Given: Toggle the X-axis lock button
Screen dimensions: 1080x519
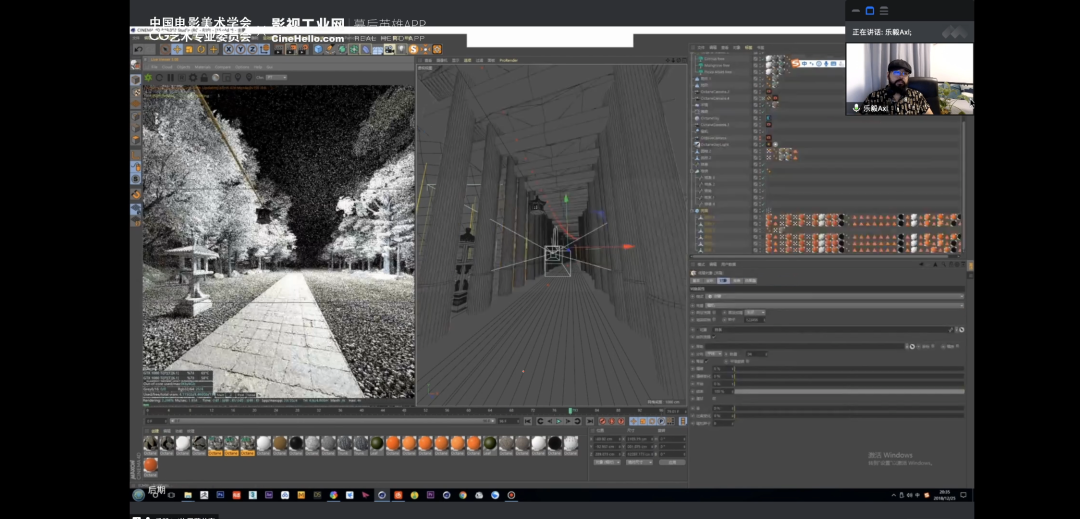Looking at the screenshot, I should pyautogui.click(x=228, y=49).
